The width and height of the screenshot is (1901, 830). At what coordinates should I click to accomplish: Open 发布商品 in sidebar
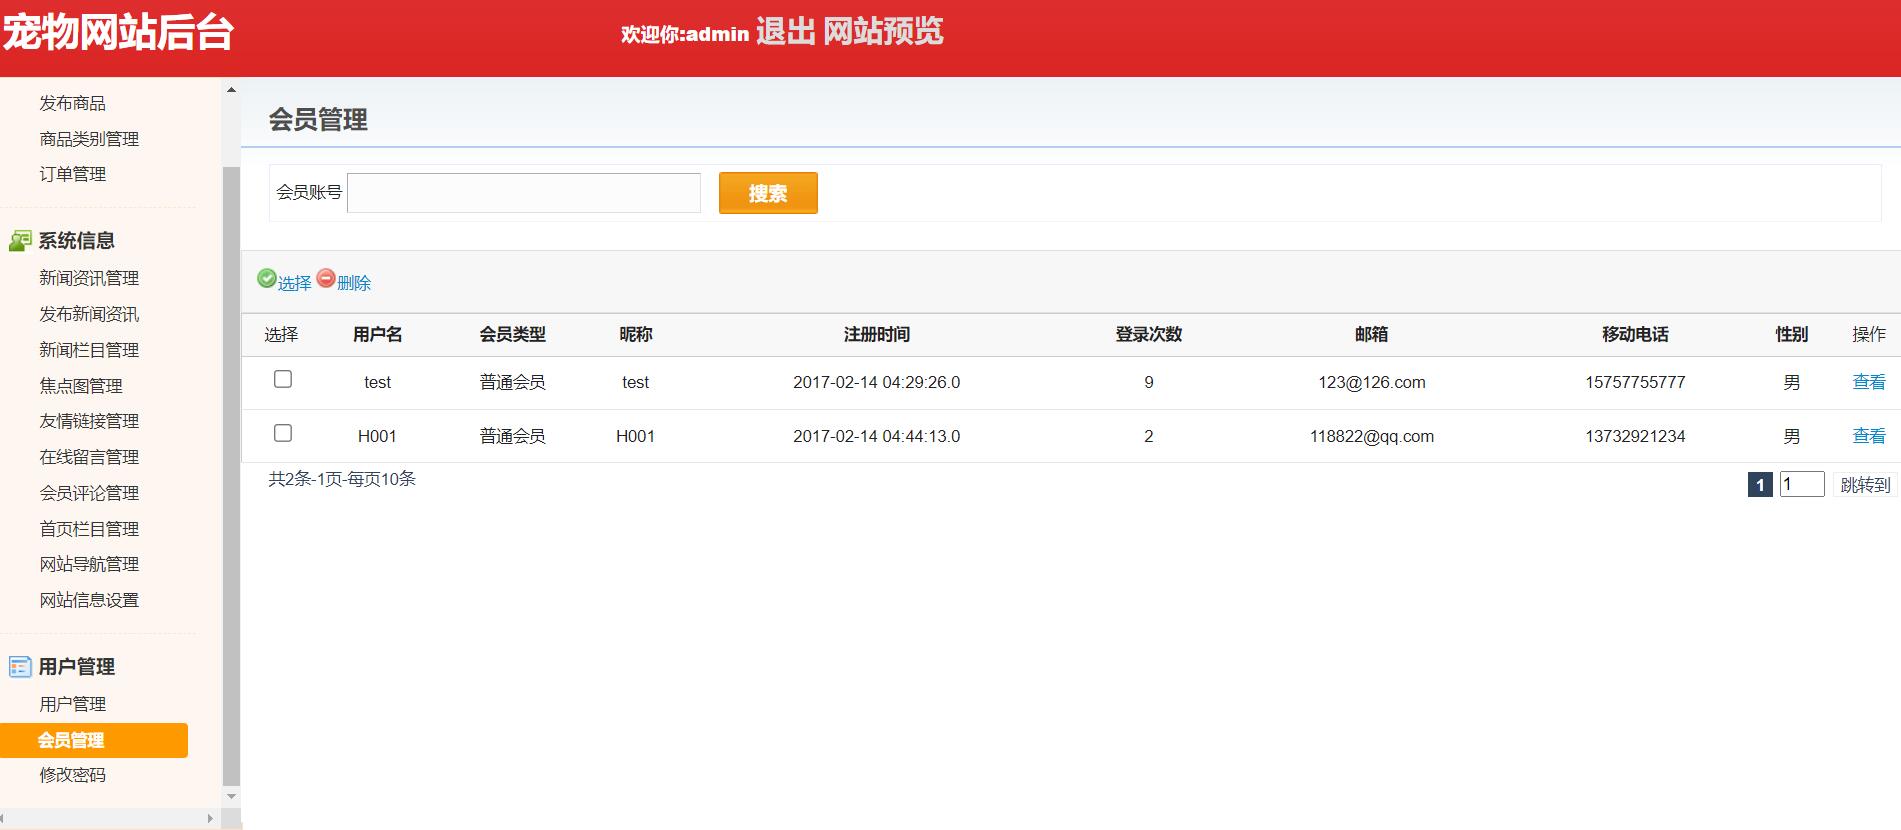(72, 103)
